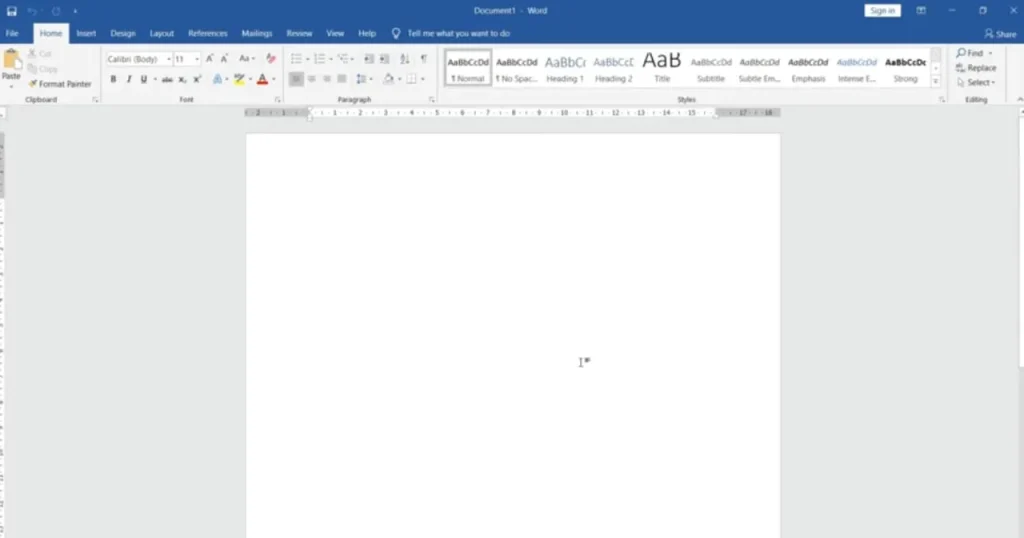
Task: Apply paragraph shading color
Action: 389,79
